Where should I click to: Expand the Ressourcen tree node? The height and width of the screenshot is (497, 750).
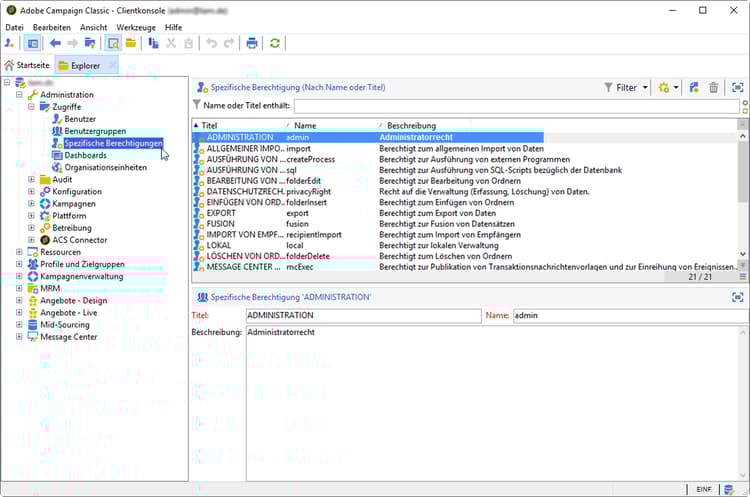19,252
